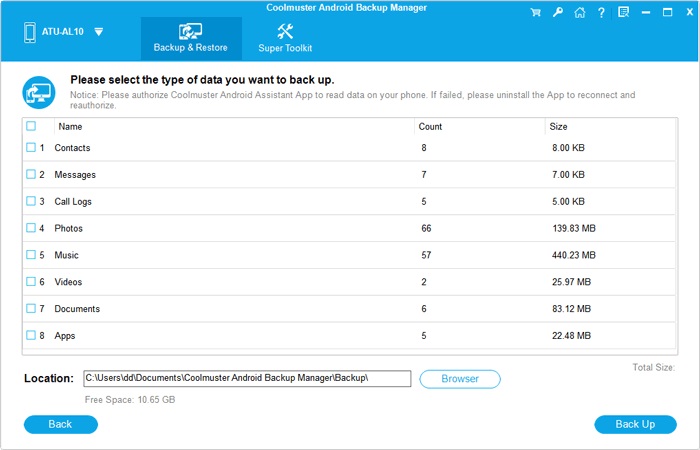Sort the list by Size column
This screenshot has width=700, height=450.
[x=559, y=127]
